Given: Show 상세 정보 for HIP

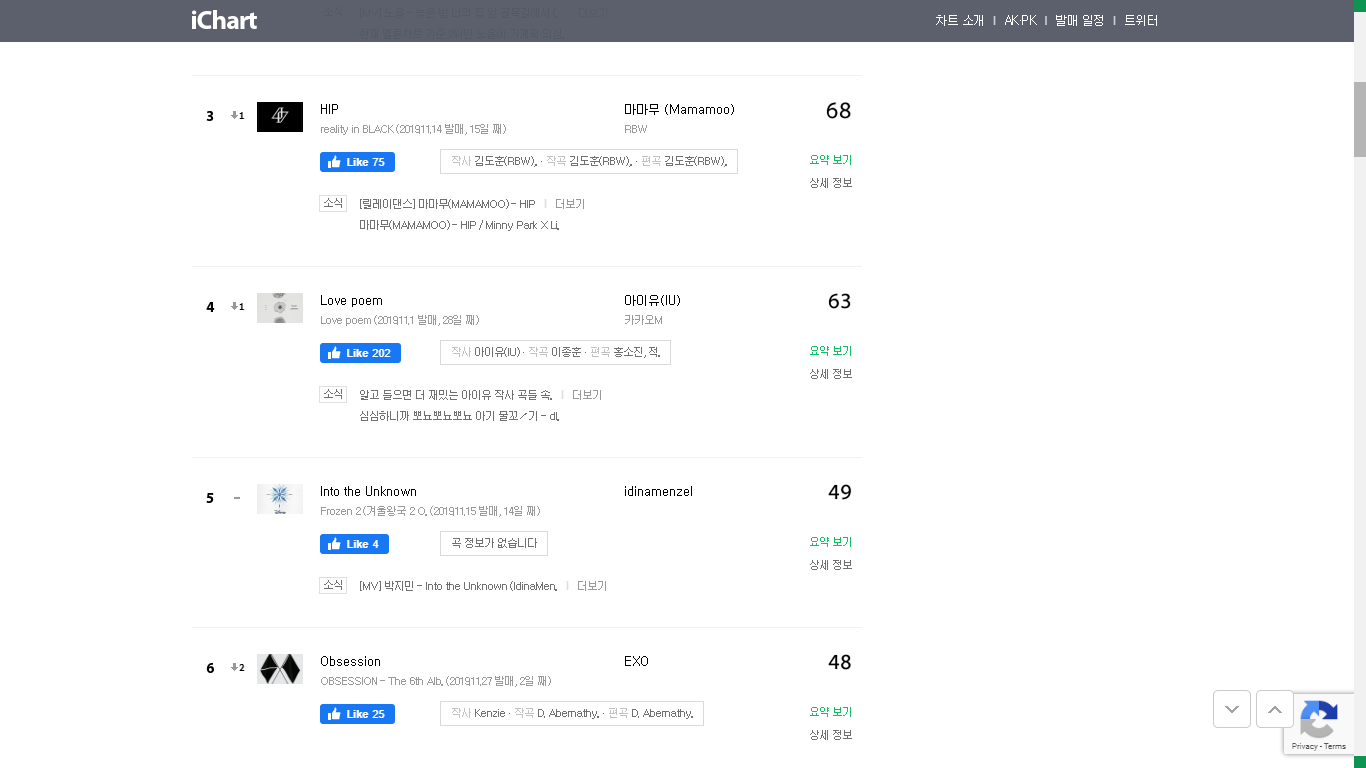Looking at the screenshot, I should 831,183.
